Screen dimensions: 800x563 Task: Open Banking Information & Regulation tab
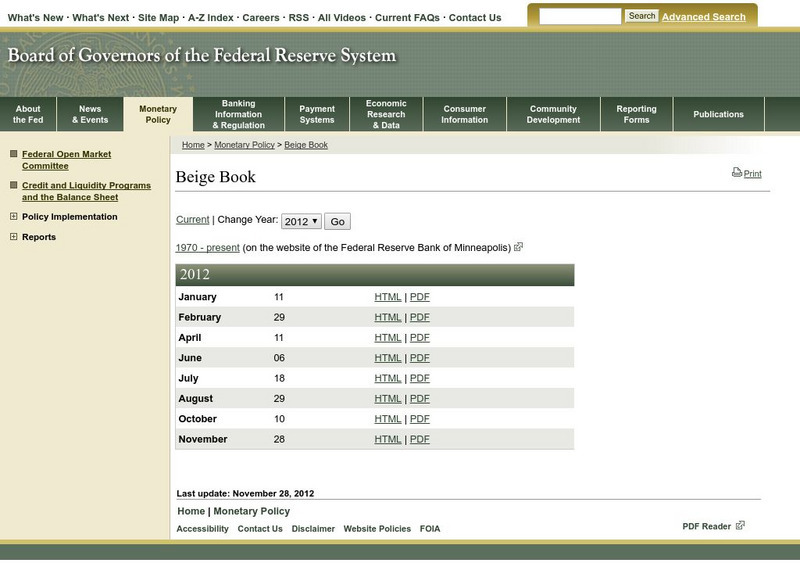tap(238, 114)
